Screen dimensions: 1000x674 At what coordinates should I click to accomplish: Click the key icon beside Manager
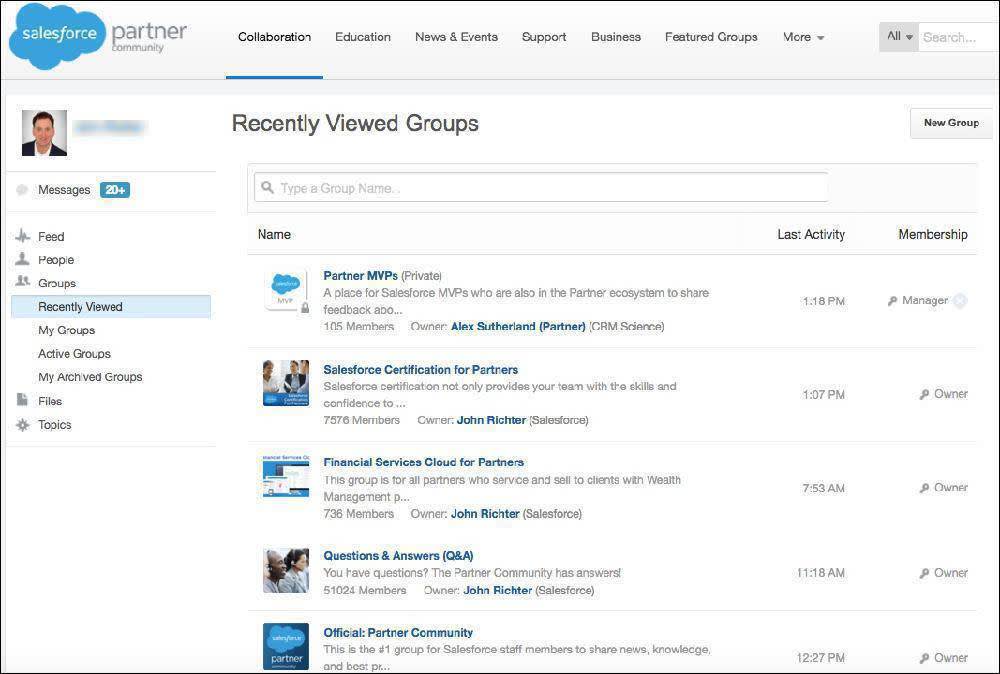point(892,300)
